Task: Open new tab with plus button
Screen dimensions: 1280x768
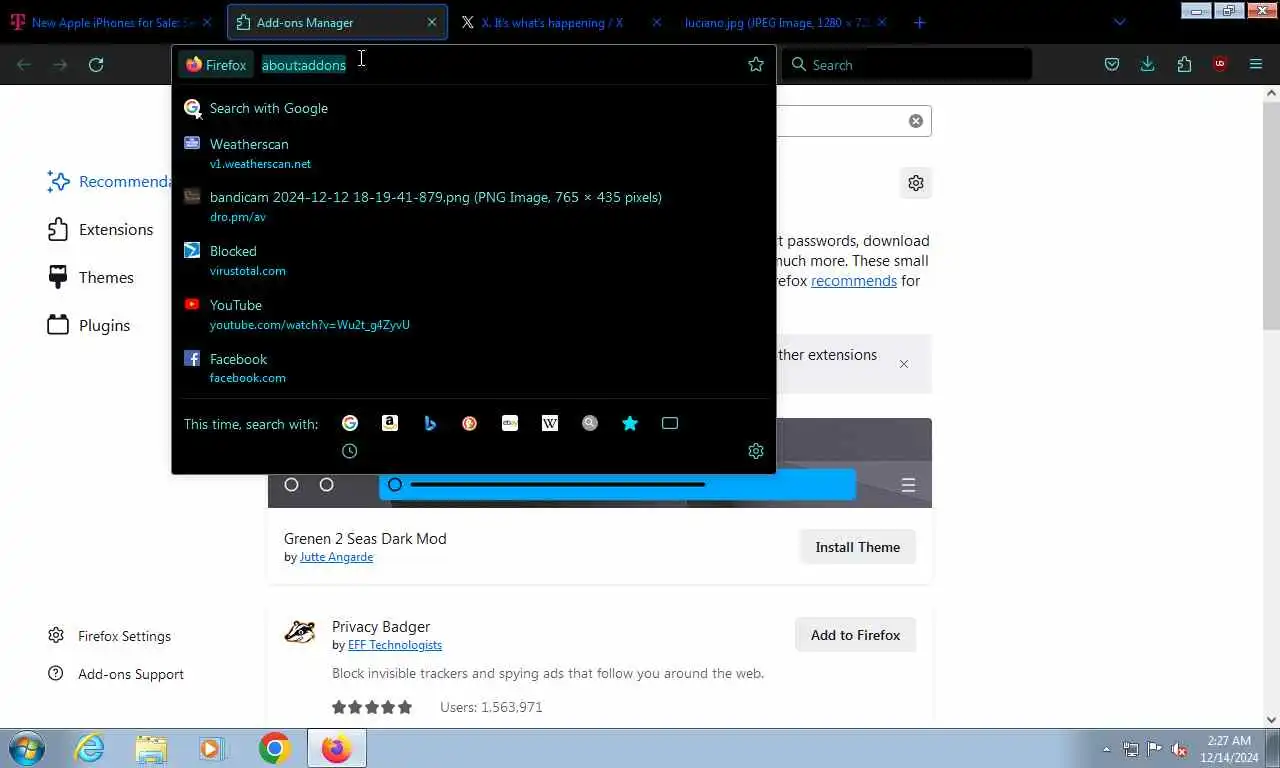Action: (x=920, y=22)
